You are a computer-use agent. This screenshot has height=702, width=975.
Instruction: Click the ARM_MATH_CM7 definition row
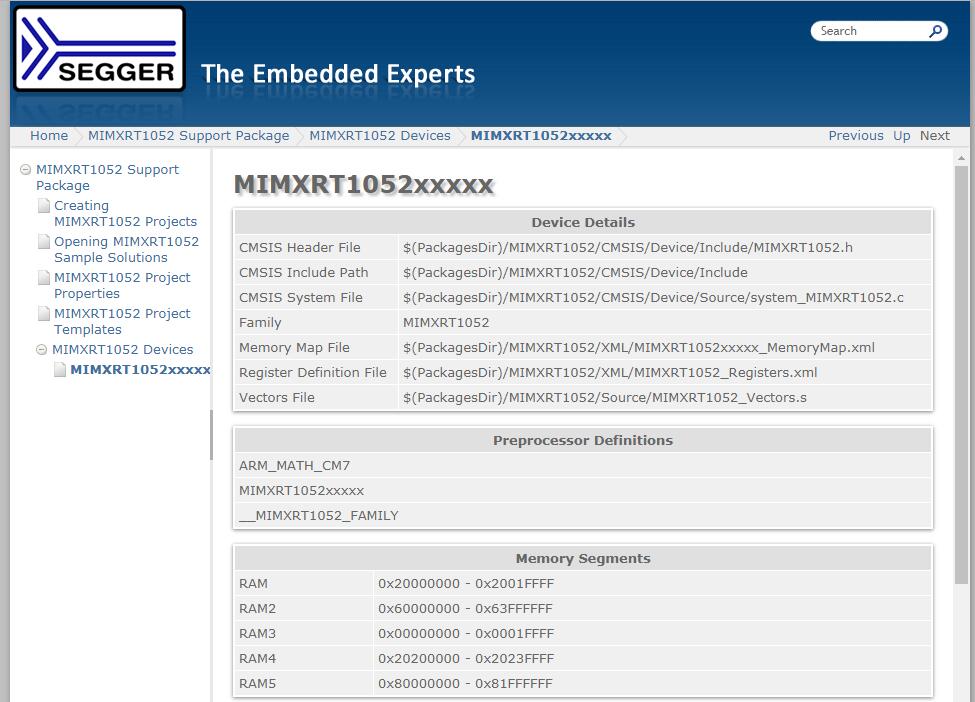[x=583, y=465]
